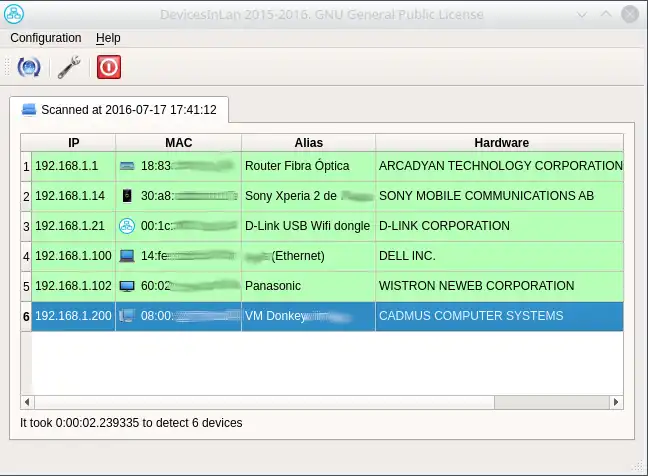Screen dimensions: 648x476
Task: Open the Help menu
Action: (108, 38)
